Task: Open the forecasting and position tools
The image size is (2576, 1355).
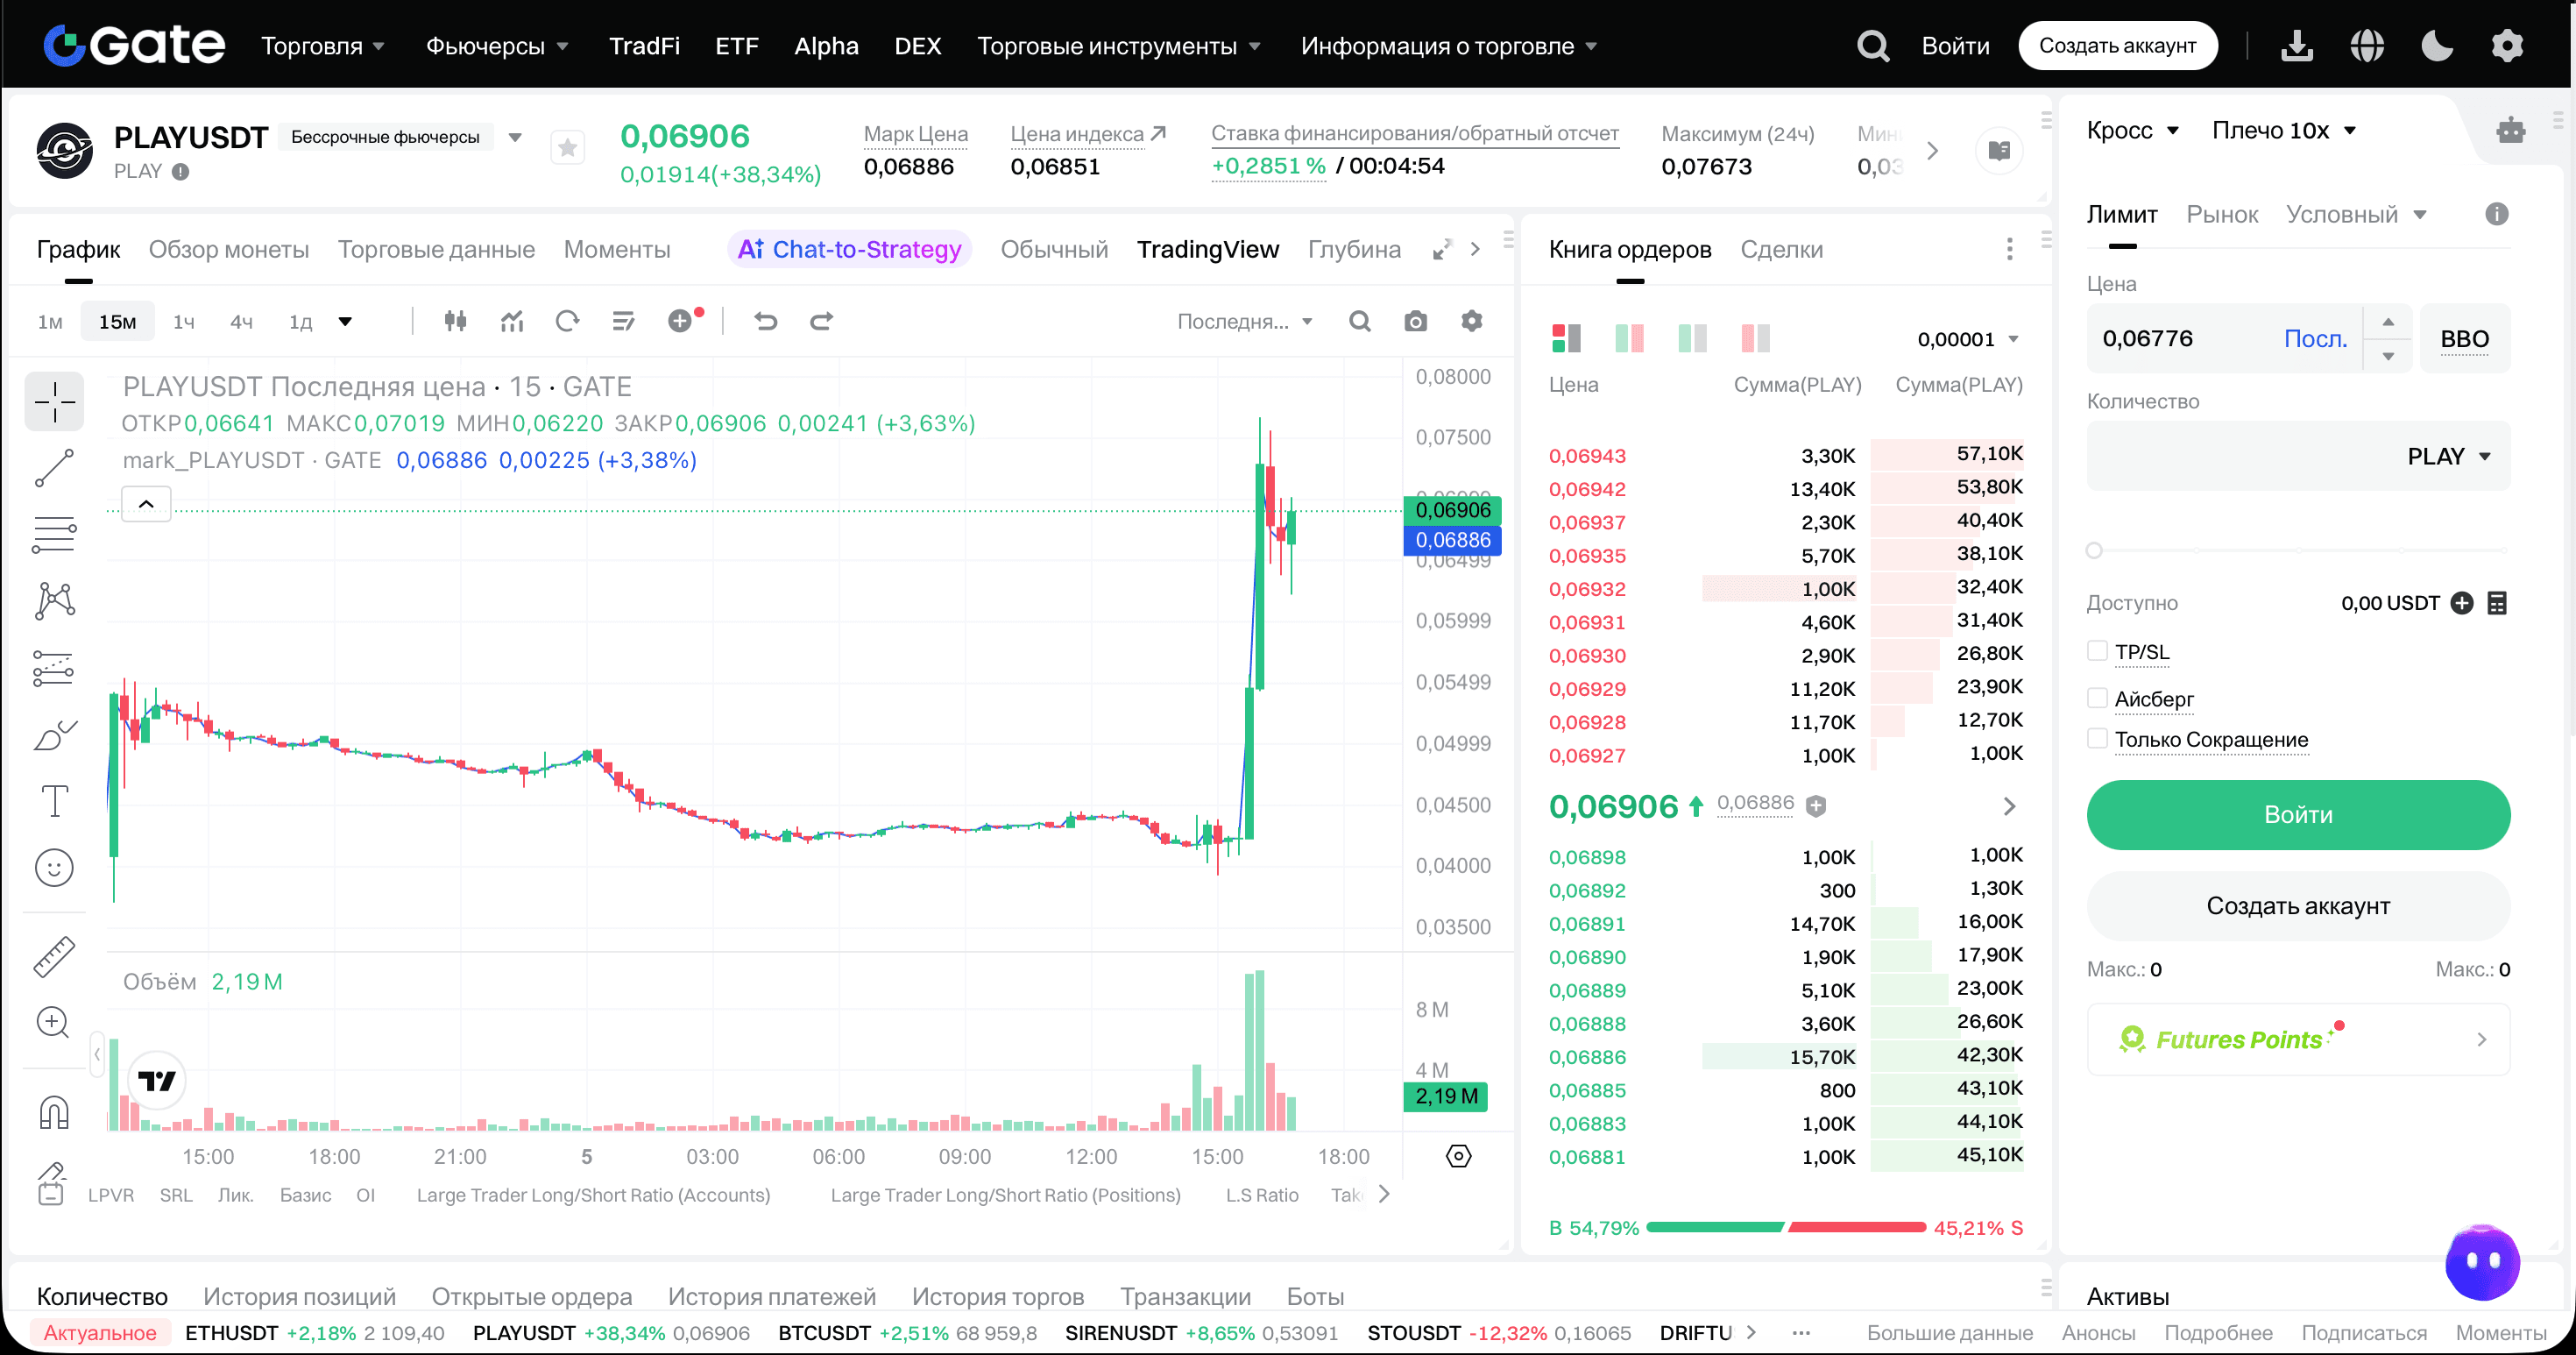Action: click(54, 667)
